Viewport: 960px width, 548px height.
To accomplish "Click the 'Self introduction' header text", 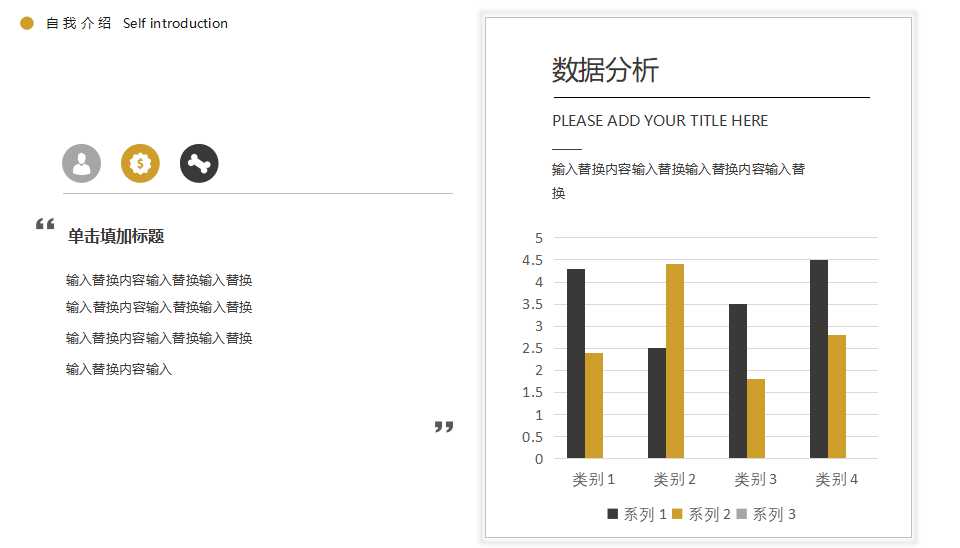I will (175, 23).
